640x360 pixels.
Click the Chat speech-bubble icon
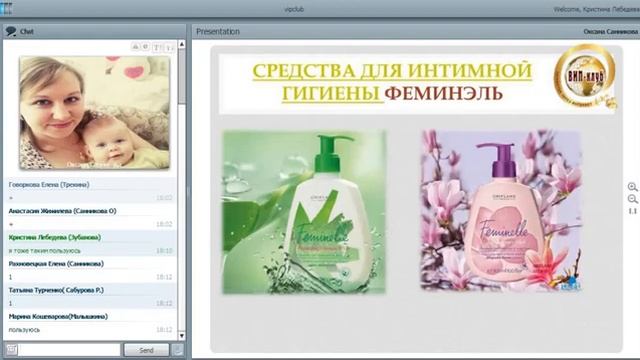pyautogui.click(x=11, y=31)
